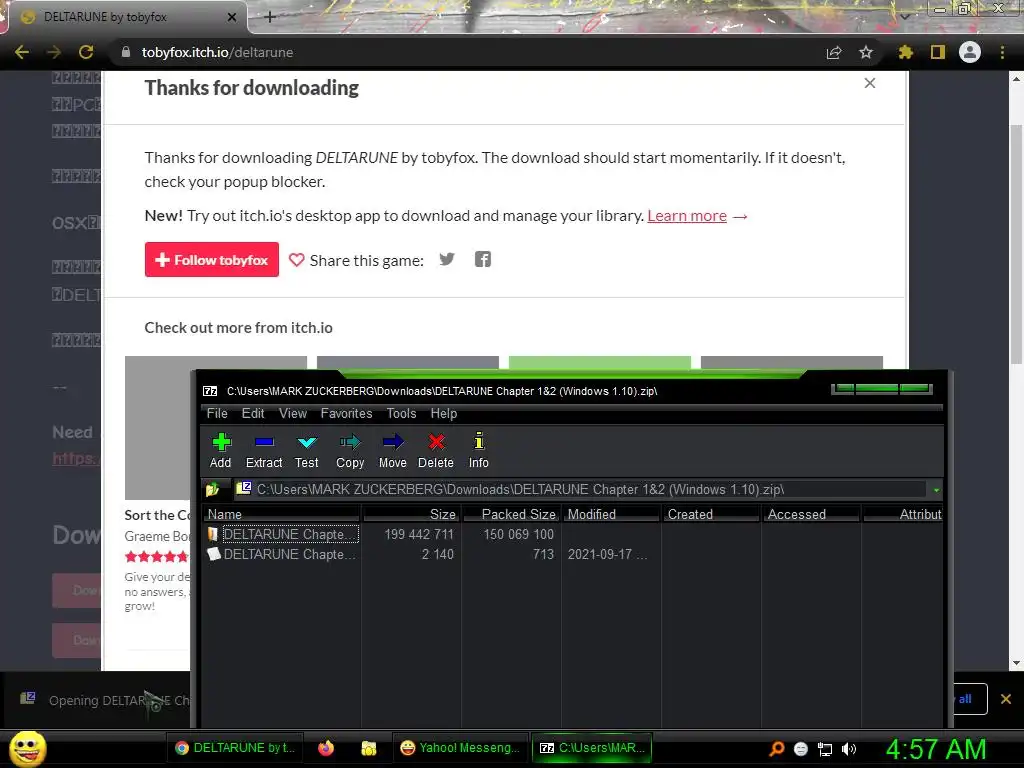Viewport: 1024px width, 768px height.
Task: Open the 7-Zip File menu
Action: (217, 413)
